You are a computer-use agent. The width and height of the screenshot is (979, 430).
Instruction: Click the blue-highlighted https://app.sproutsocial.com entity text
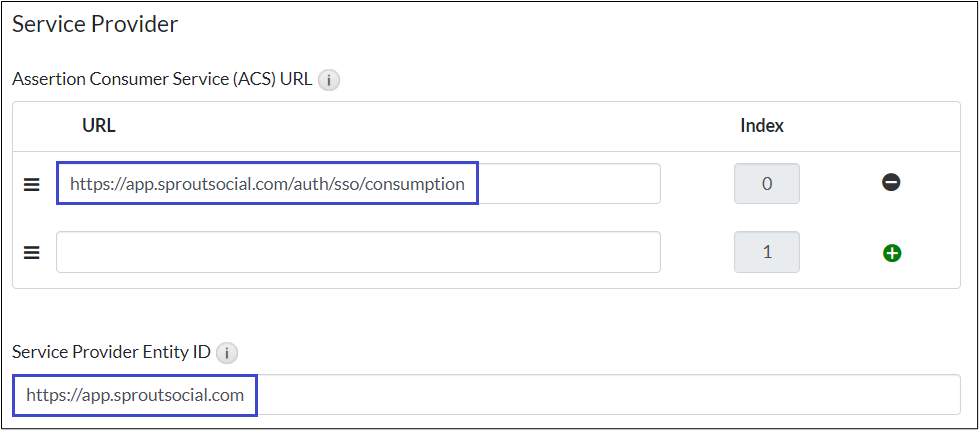pos(135,395)
